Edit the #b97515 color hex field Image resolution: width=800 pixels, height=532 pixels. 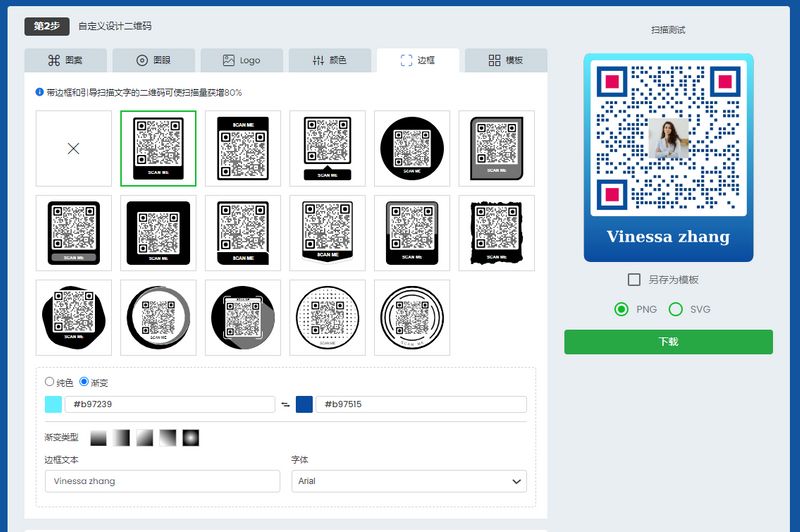click(x=421, y=404)
